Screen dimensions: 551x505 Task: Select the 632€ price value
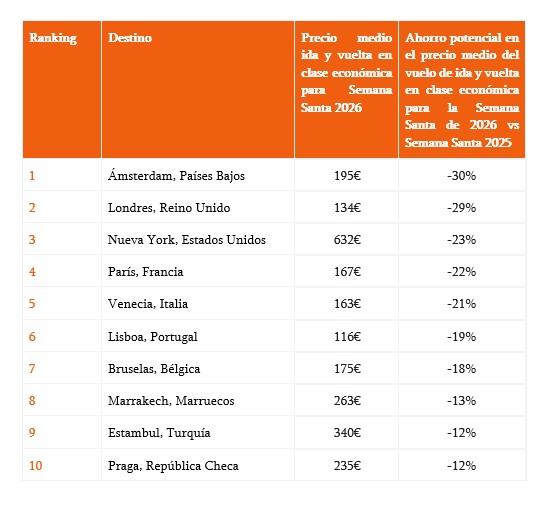coord(347,240)
